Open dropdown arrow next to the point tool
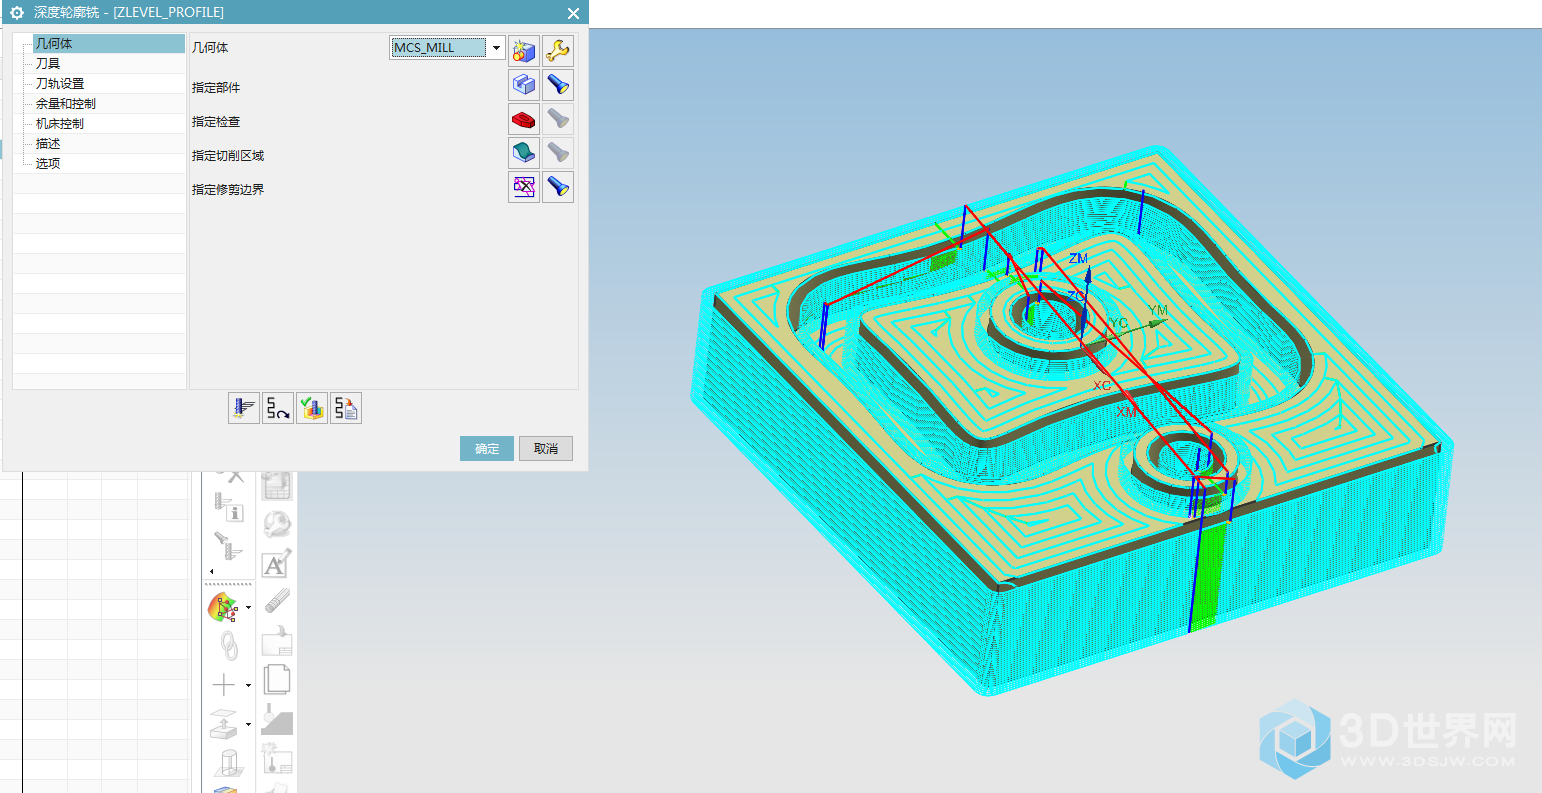 pyautogui.click(x=248, y=685)
